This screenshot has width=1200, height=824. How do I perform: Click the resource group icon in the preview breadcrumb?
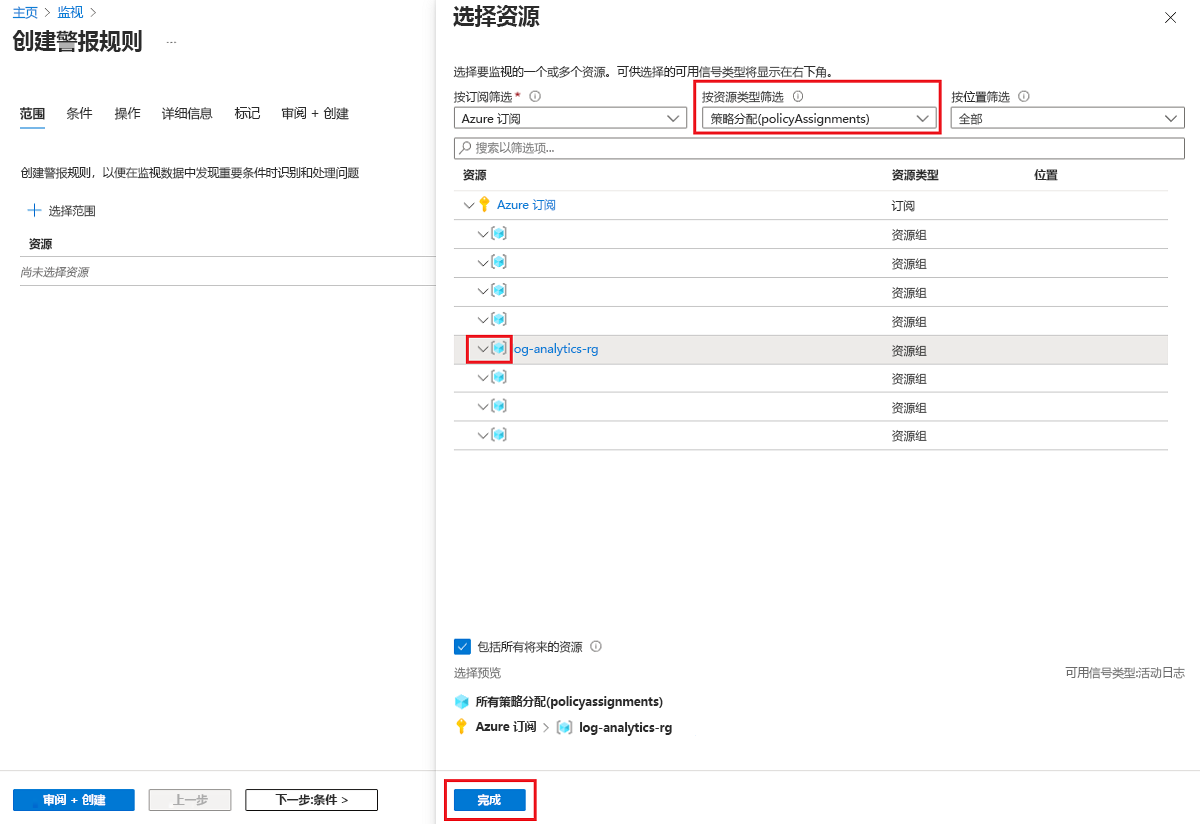[564, 727]
